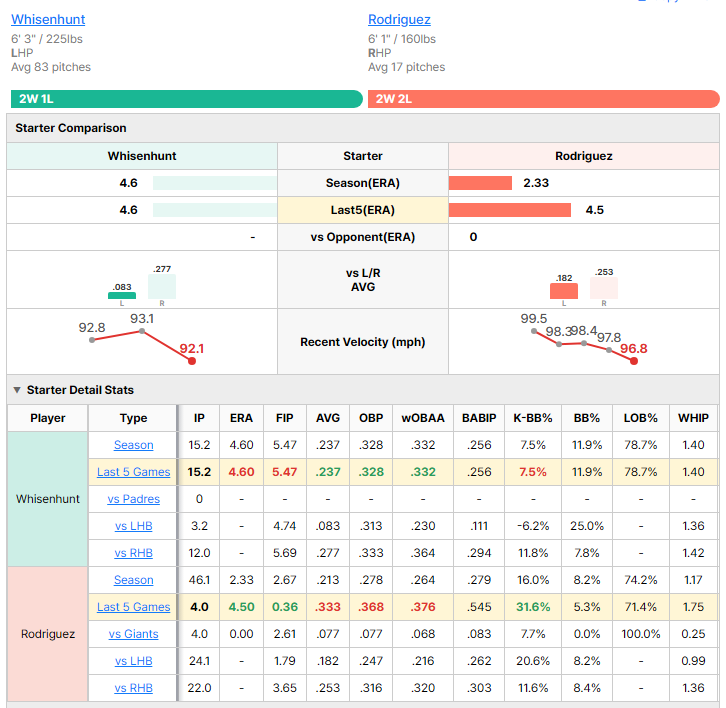
Task: Open Rodriguez's Season stats link
Action: 133,580
